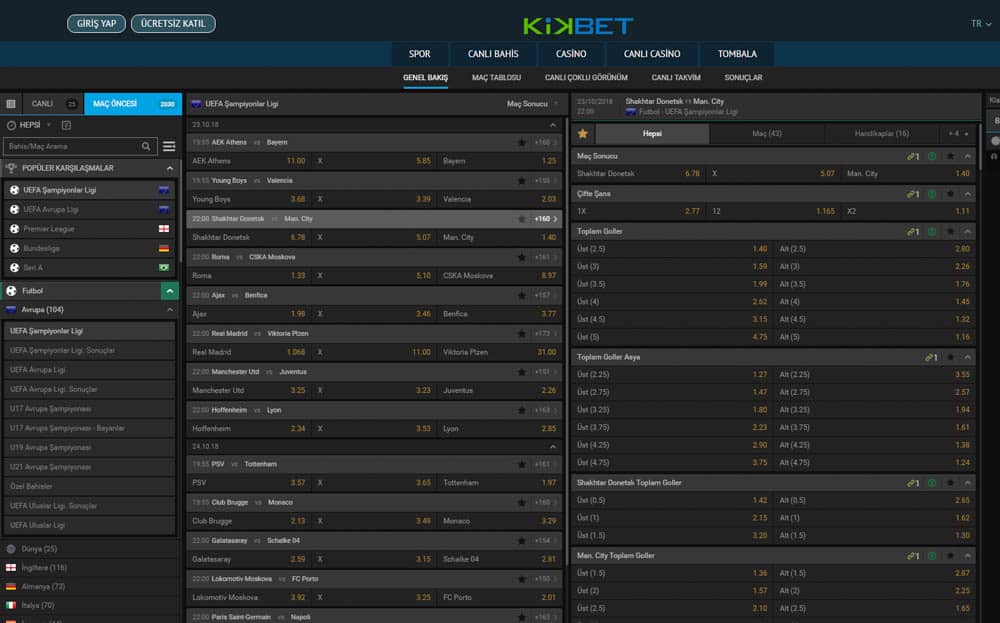Click the link icon in Toplam Goller Asya
The width and height of the screenshot is (1000, 623).
pyautogui.click(x=931, y=358)
